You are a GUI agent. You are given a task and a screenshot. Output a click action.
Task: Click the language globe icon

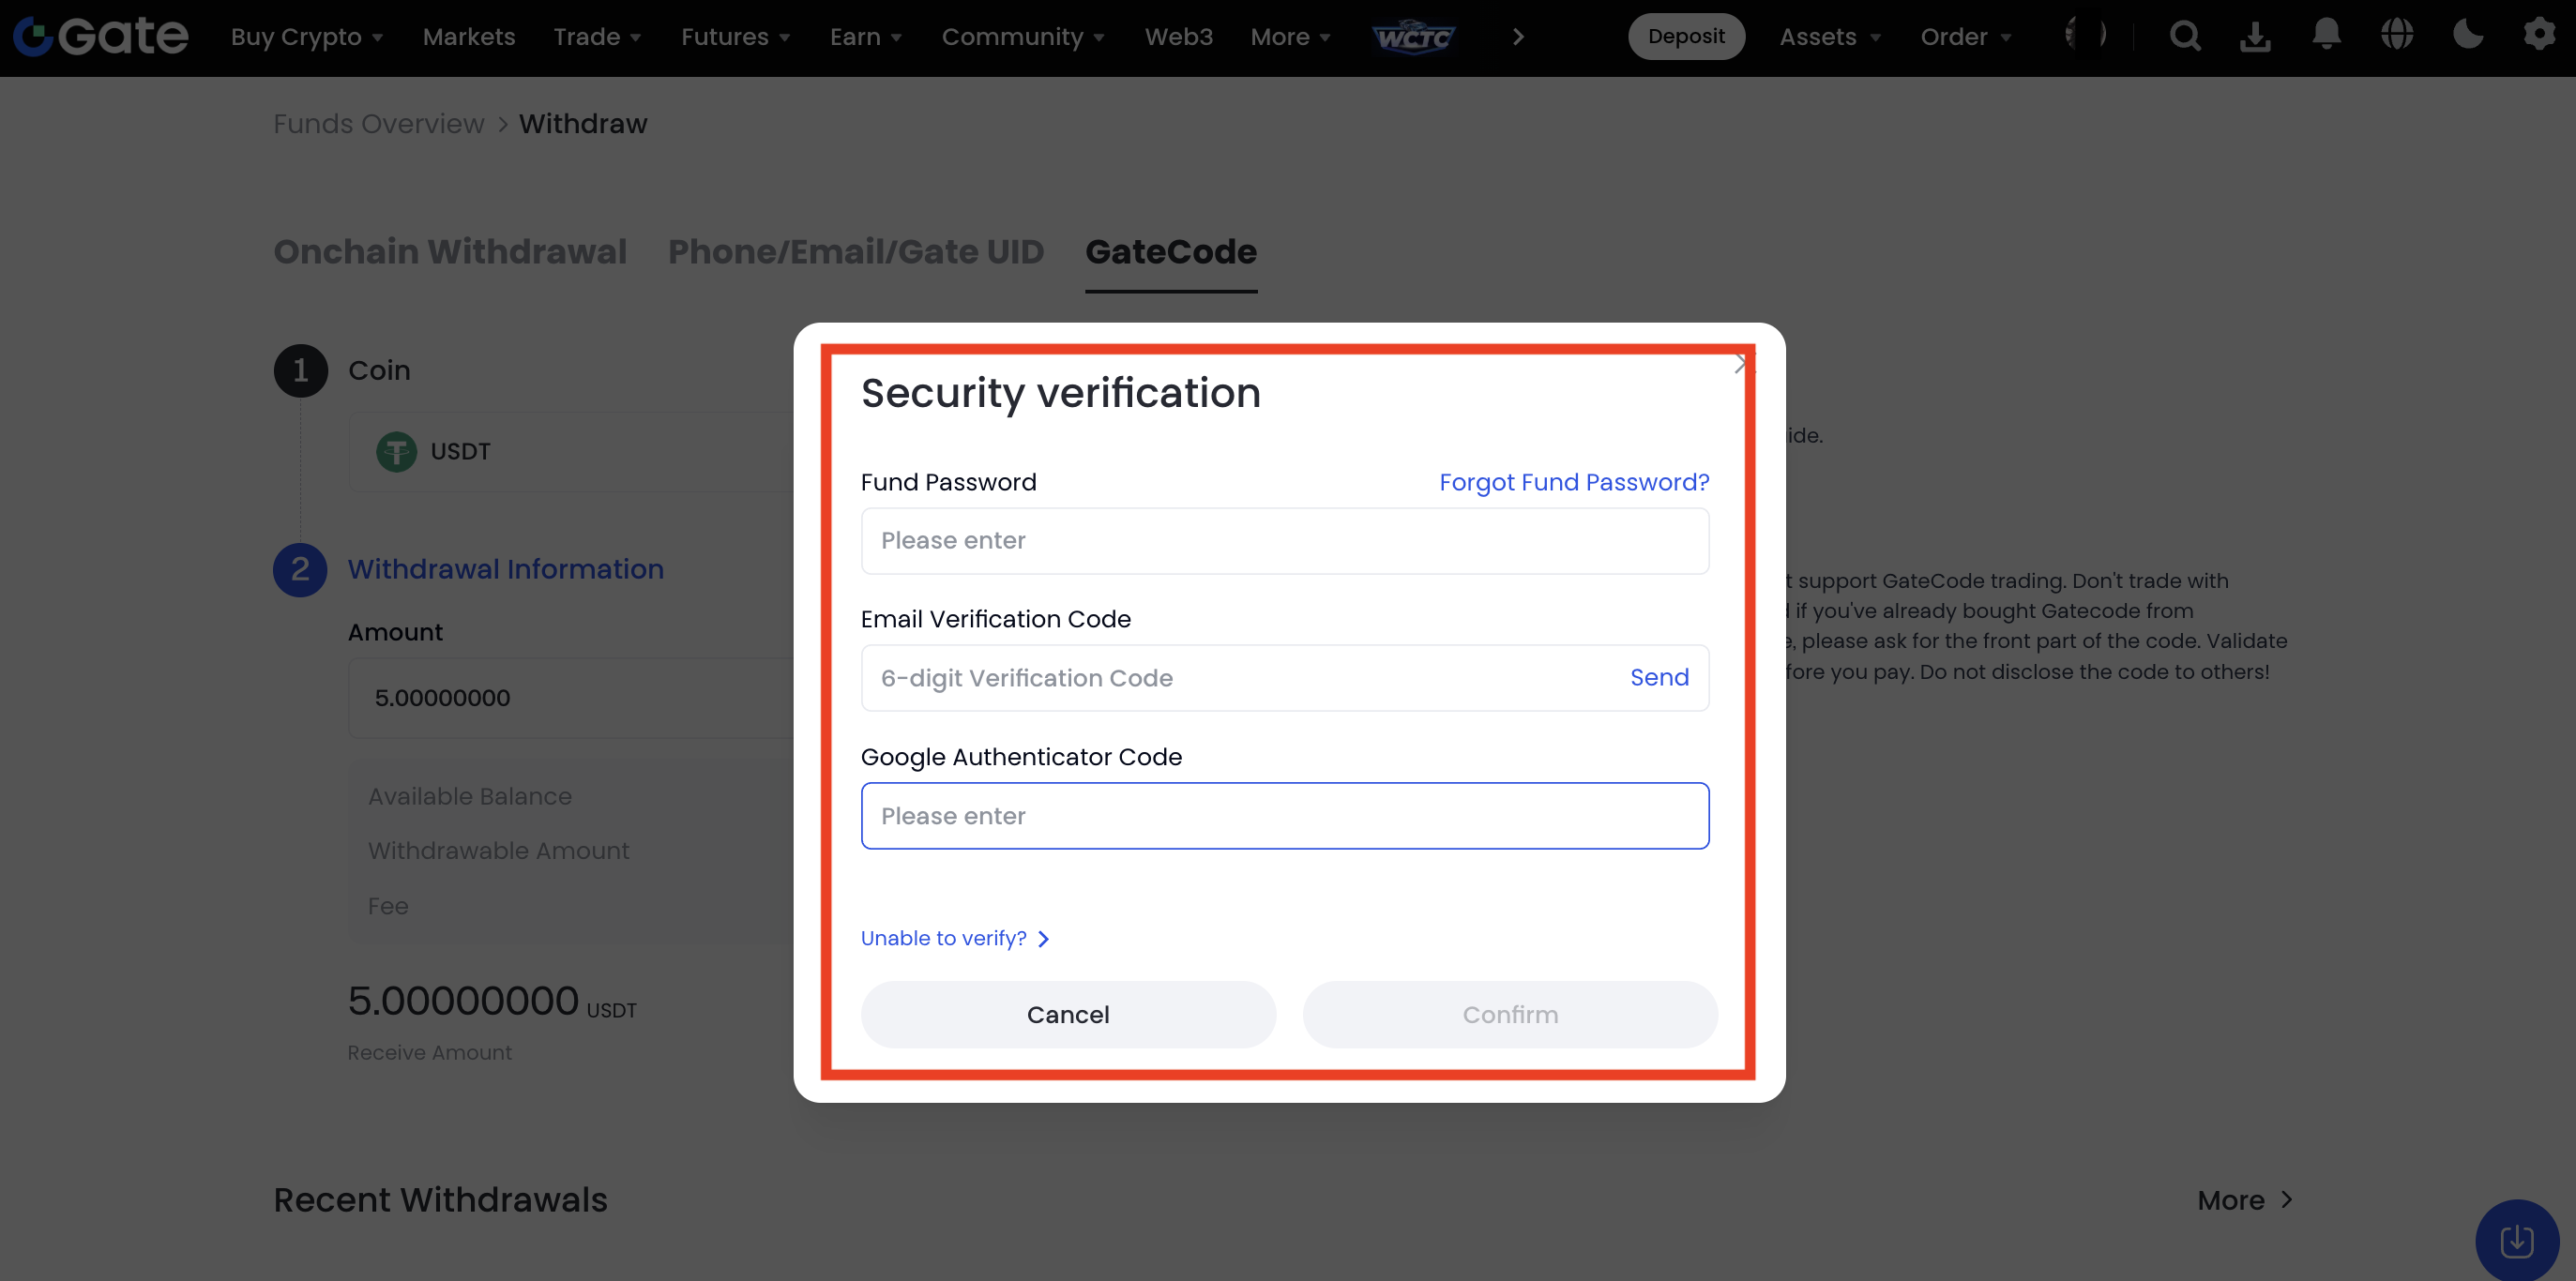[x=2397, y=35]
